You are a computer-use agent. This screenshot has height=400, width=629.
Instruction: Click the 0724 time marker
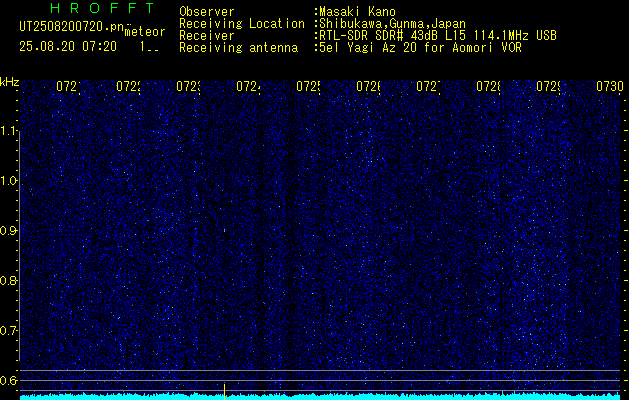point(248,87)
